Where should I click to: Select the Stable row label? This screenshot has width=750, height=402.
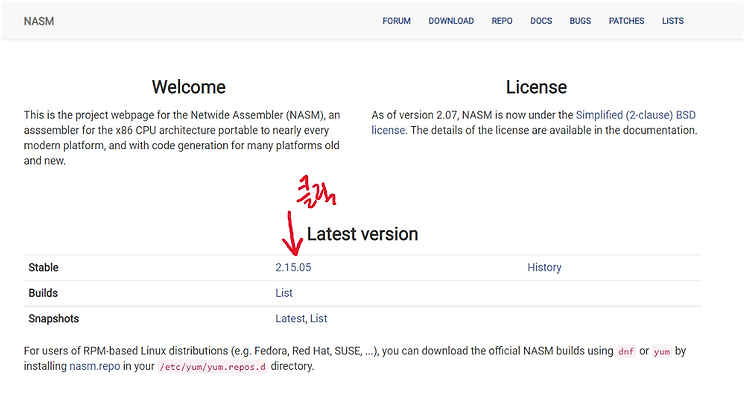point(43,268)
